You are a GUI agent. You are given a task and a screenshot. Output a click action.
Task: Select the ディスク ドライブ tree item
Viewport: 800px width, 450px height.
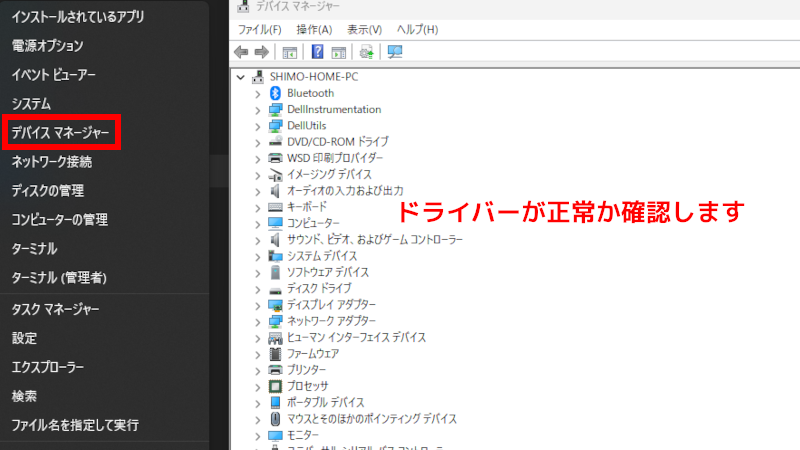click(x=318, y=288)
